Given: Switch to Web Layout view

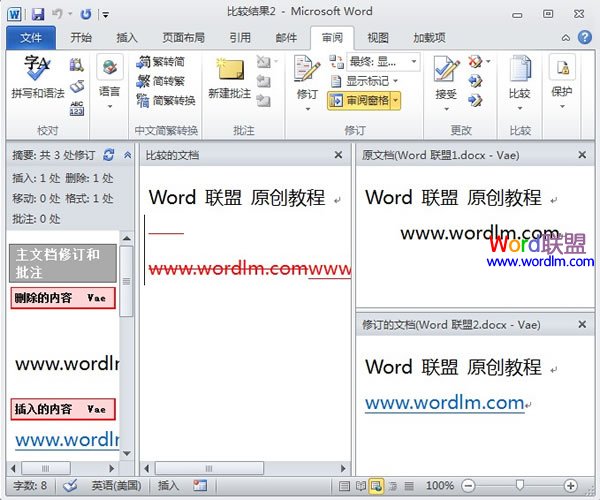Looking at the screenshot, I should (376, 486).
